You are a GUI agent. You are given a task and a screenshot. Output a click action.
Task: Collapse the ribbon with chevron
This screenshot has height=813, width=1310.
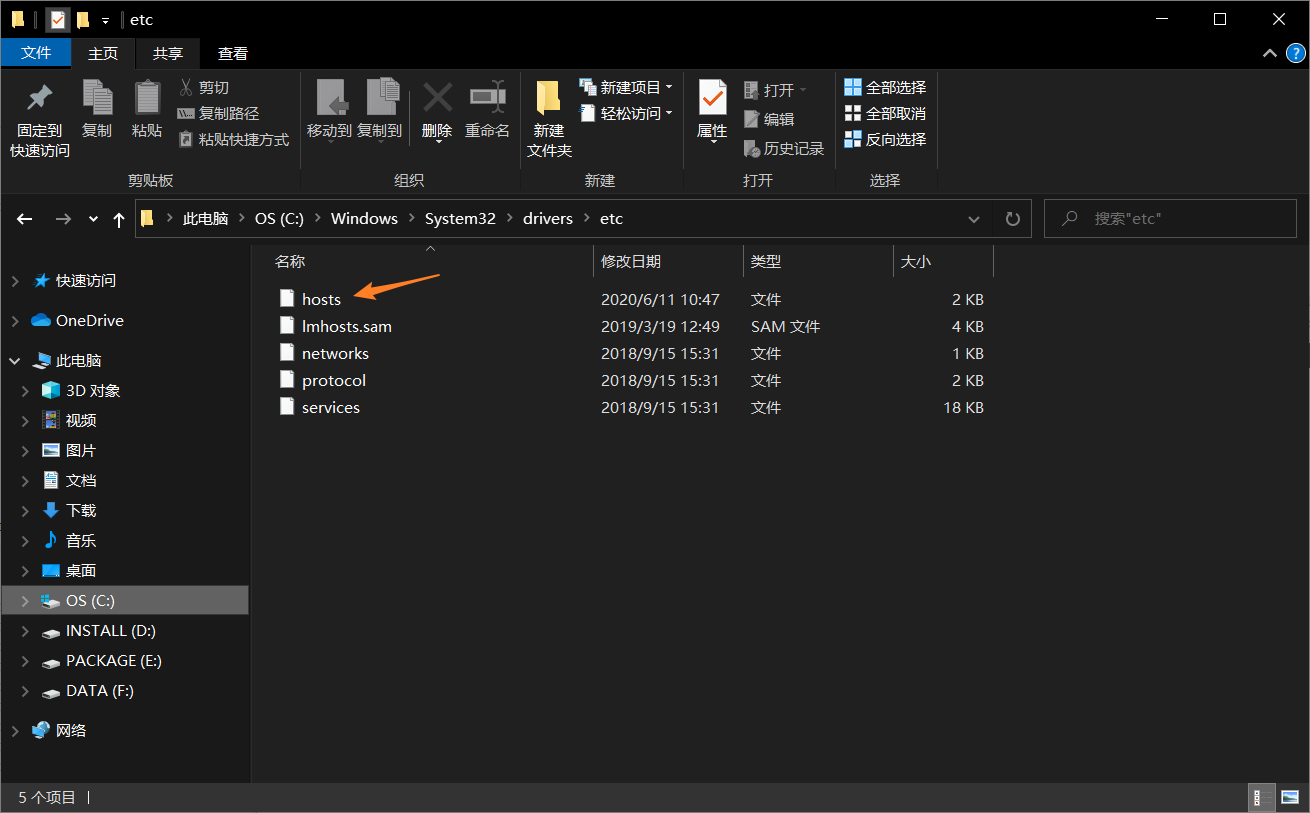(x=1270, y=54)
